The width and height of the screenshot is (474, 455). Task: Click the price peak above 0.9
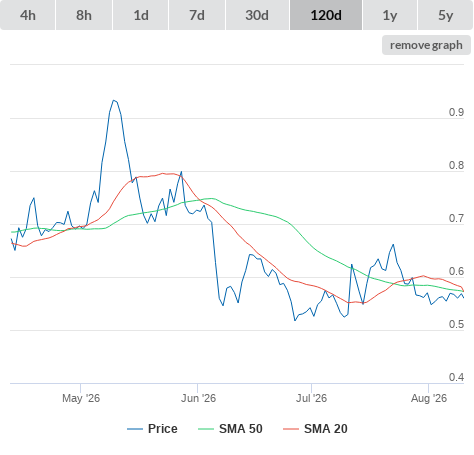114,100
